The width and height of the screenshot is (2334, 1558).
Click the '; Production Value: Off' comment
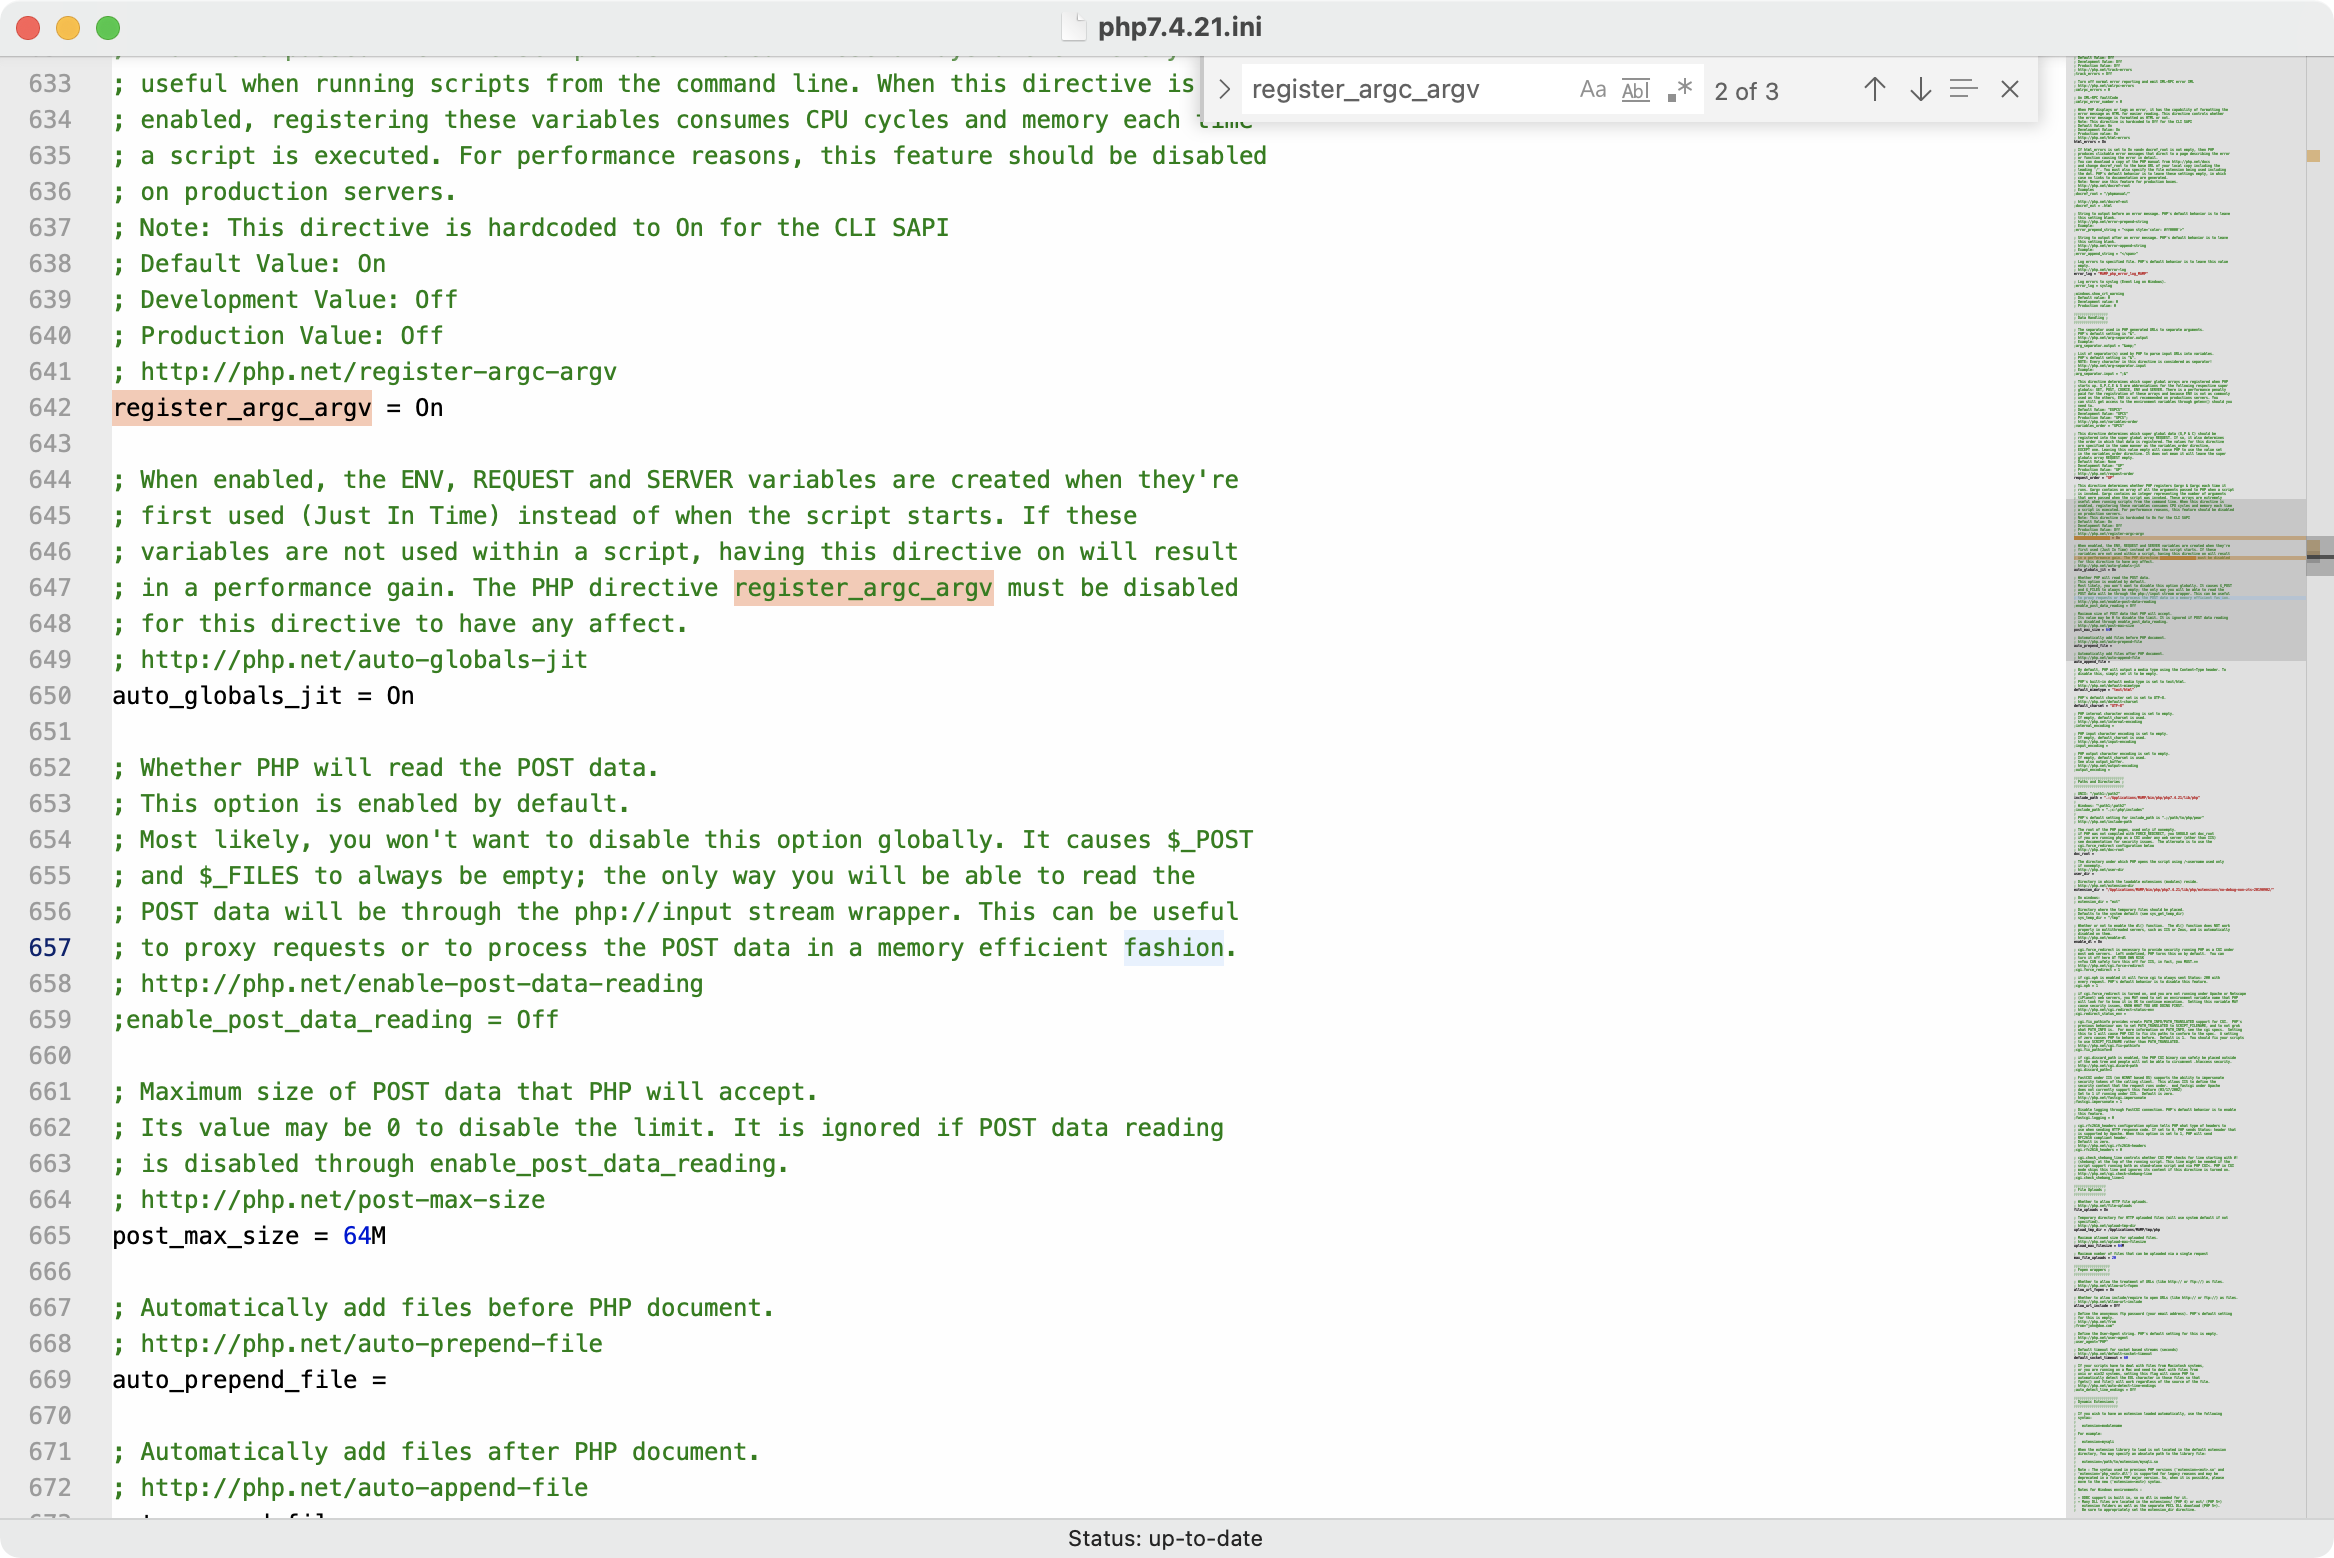[x=278, y=336]
